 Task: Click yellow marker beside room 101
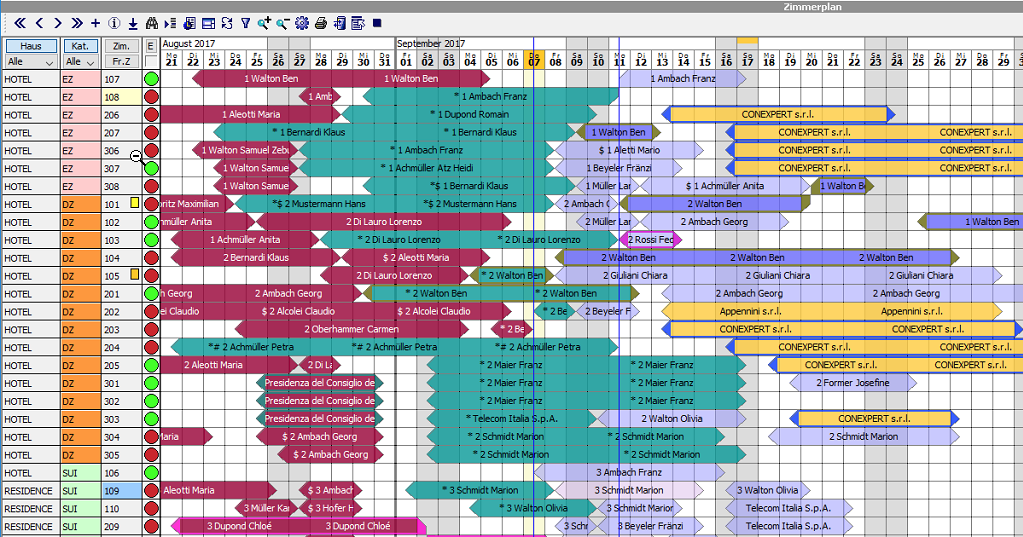[134, 203]
